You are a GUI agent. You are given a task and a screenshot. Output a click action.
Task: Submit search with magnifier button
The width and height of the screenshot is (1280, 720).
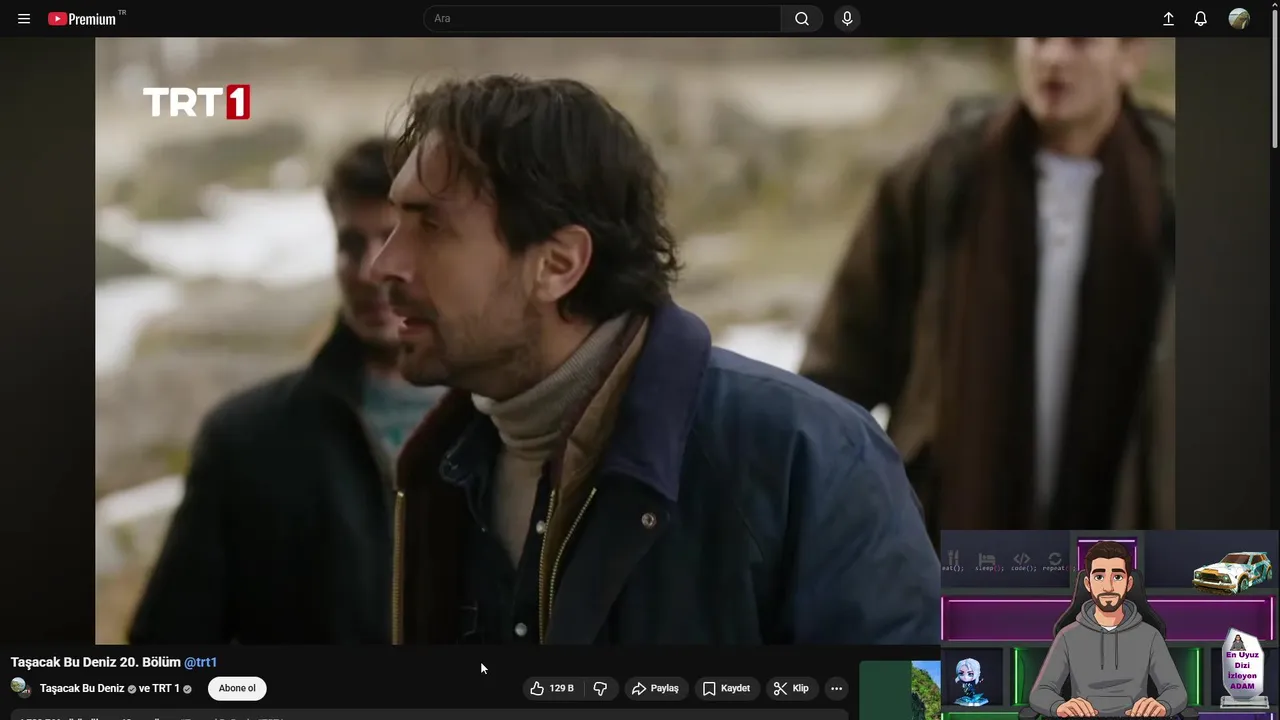[x=802, y=19]
